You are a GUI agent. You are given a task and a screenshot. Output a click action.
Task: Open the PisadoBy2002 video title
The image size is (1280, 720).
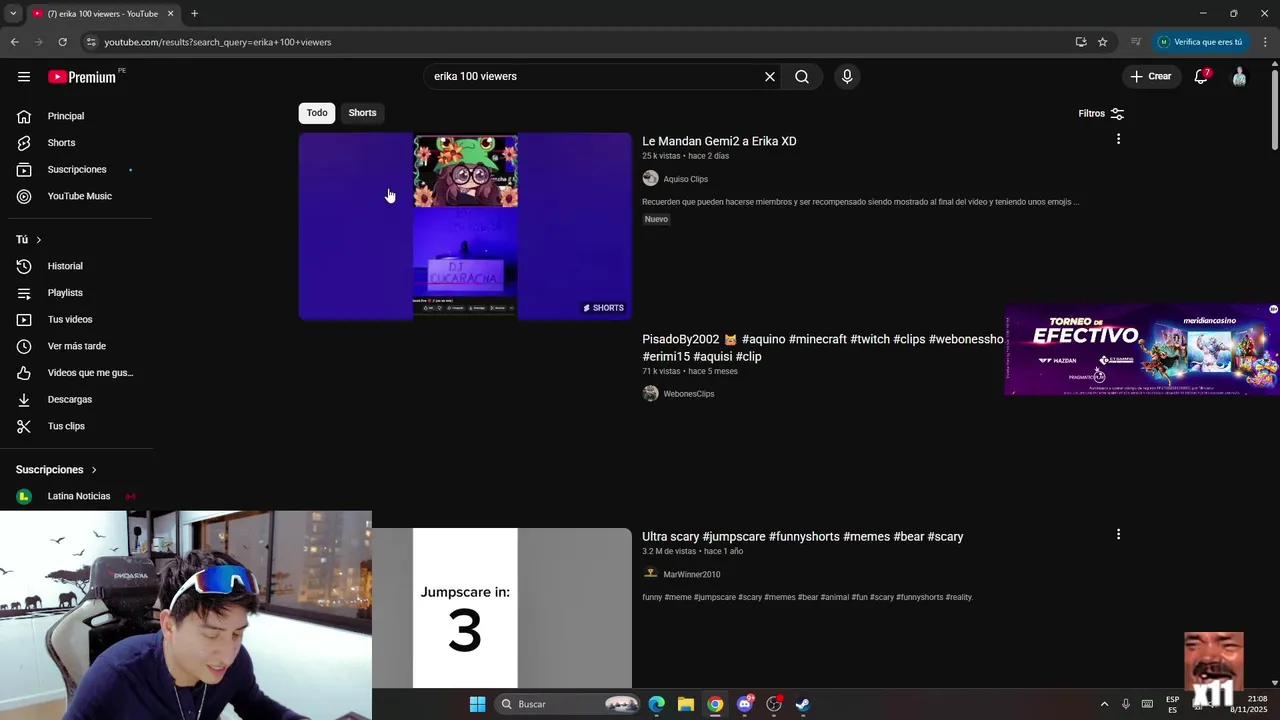(x=822, y=348)
